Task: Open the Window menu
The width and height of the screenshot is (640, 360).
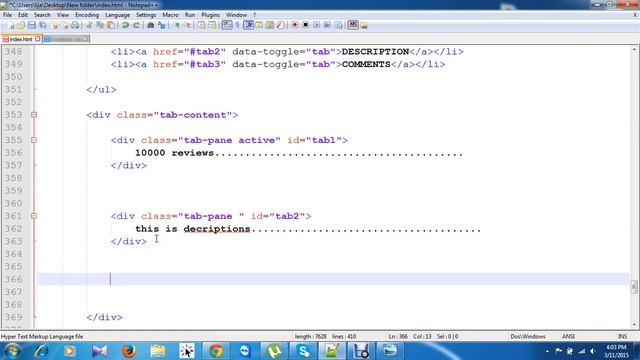Action: (x=236, y=15)
